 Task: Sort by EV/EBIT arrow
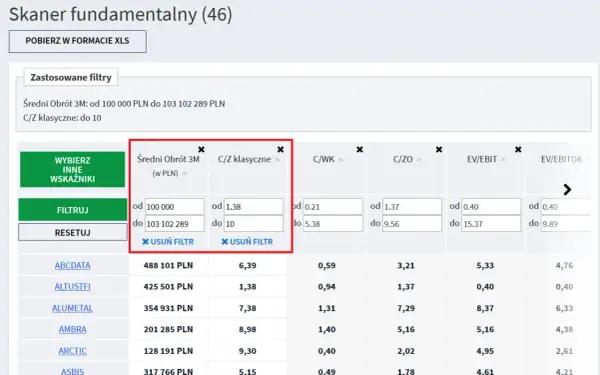click(x=504, y=159)
